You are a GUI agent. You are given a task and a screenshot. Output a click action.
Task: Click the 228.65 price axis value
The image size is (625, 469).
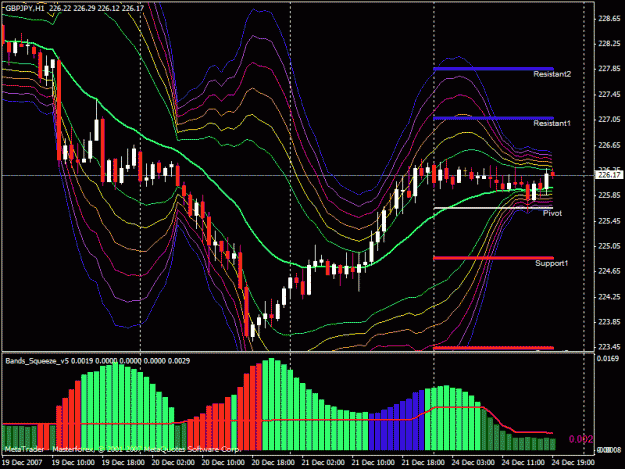609,19
